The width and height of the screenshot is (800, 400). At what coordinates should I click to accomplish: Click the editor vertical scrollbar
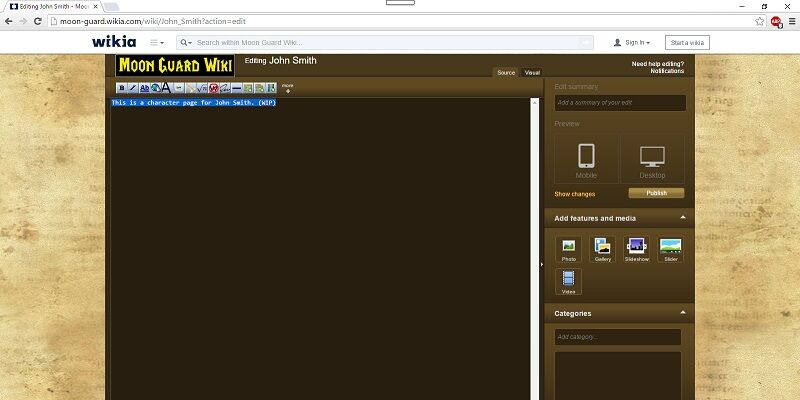click(534, 249)
